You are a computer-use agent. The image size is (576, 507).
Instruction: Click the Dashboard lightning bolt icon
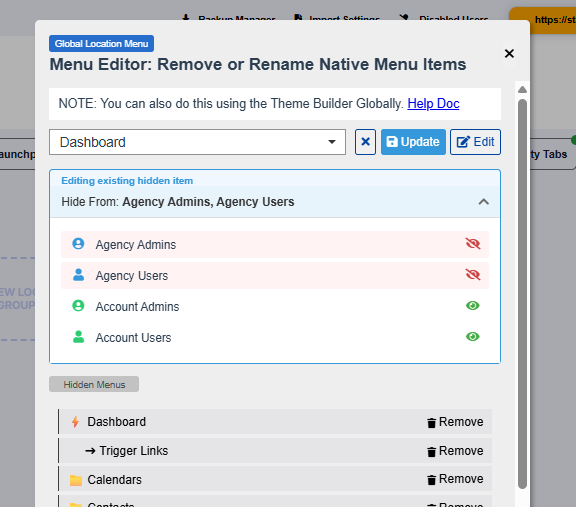[75, 422]
